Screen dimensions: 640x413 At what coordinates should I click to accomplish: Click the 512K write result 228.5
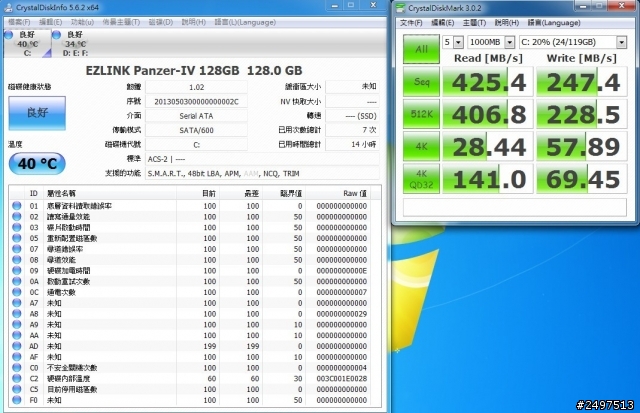[x=582, y=114]
